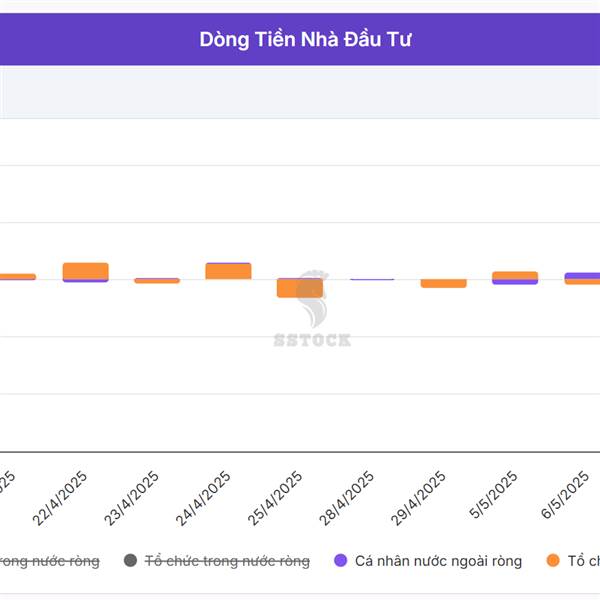Image resolution: width=600 pixels, height=600 pixels.
Task: Click the '25/4/2025' axis label
Action: 275,499
